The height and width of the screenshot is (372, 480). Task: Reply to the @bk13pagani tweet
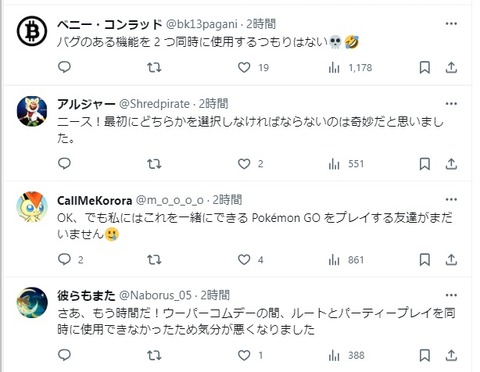pos(64,68)
